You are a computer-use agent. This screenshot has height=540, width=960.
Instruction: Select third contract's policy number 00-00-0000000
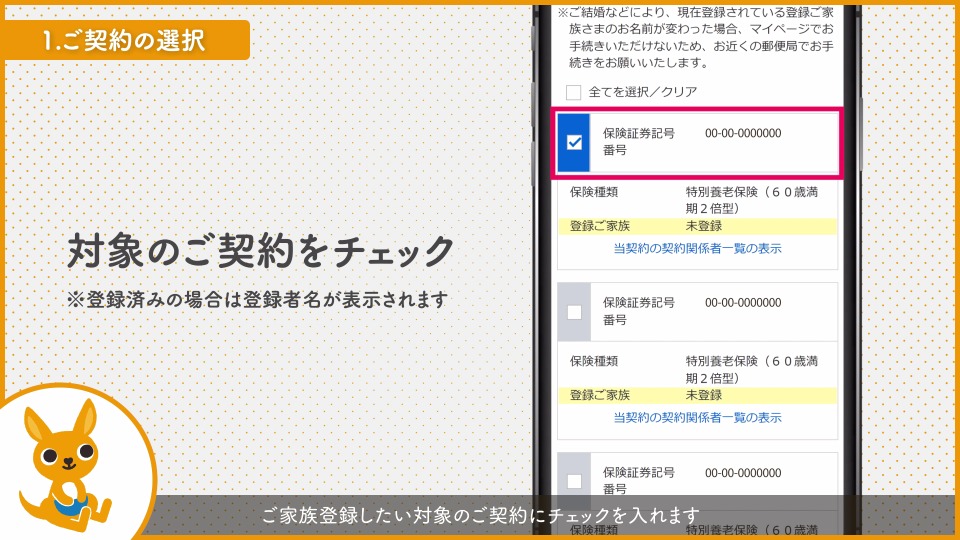point(743,472)
